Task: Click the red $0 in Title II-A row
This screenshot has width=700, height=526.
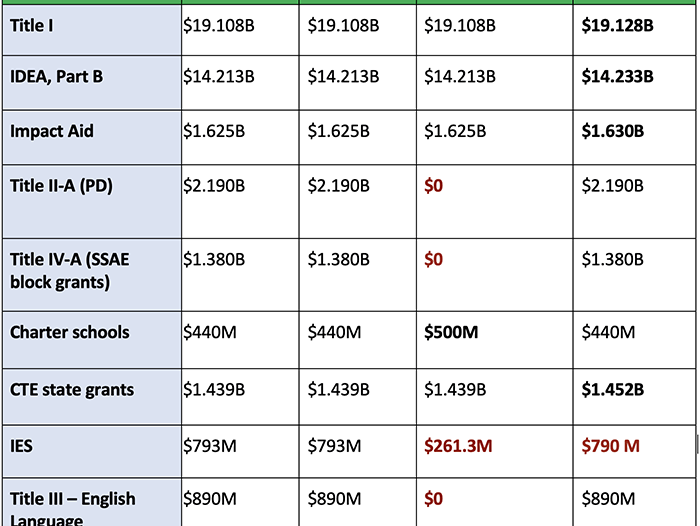Action: [433, 186]
